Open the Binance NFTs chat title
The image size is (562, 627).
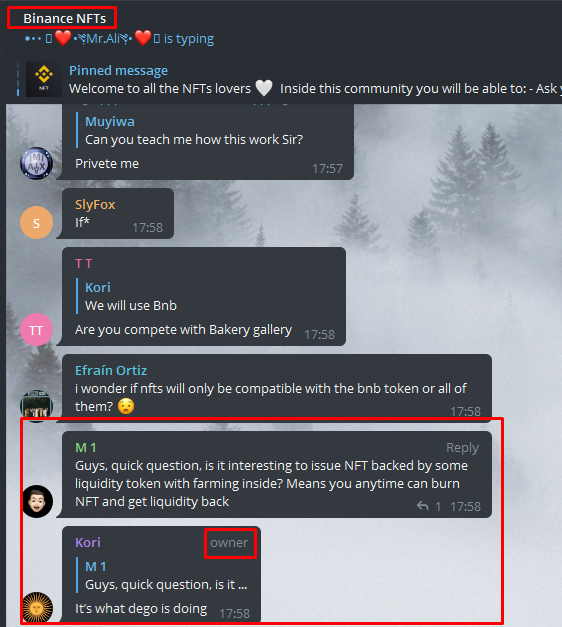[x=64, y=18]
